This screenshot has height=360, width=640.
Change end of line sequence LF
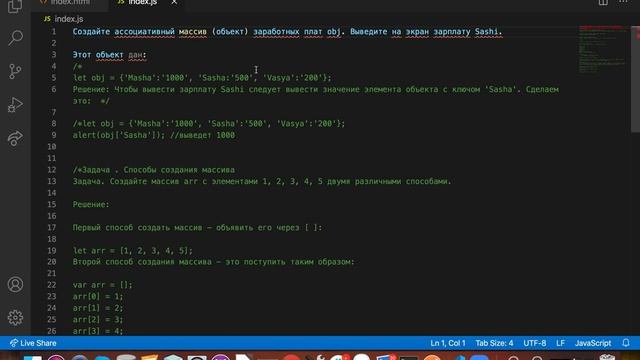(560, 343)
